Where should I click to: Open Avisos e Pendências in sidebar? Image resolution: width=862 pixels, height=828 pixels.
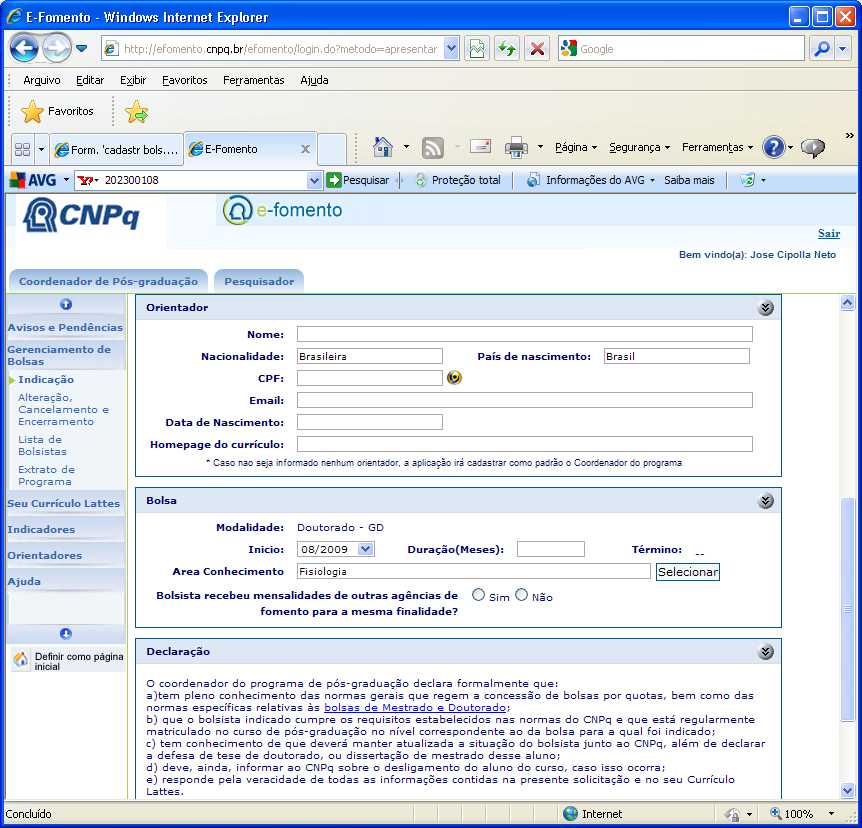[x=65, y=327]
